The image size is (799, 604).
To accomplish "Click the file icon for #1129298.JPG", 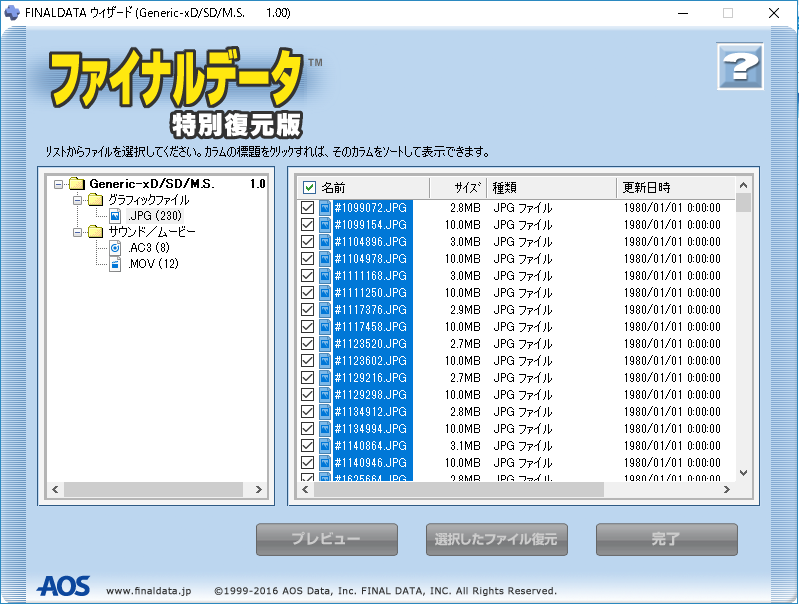I will pyautogui.click(x=325, y=395).
